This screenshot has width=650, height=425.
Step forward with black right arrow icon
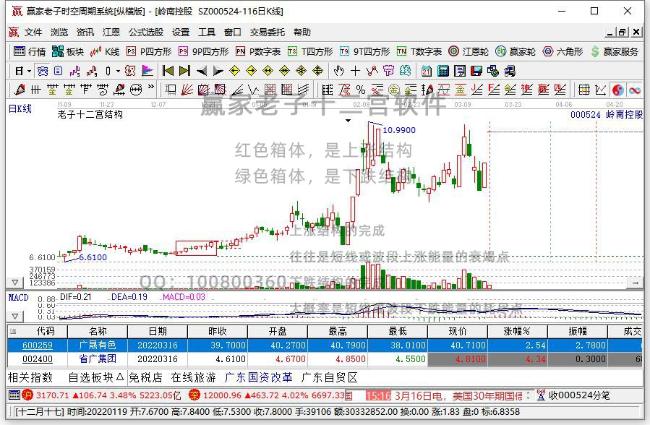tap(218, 71)
